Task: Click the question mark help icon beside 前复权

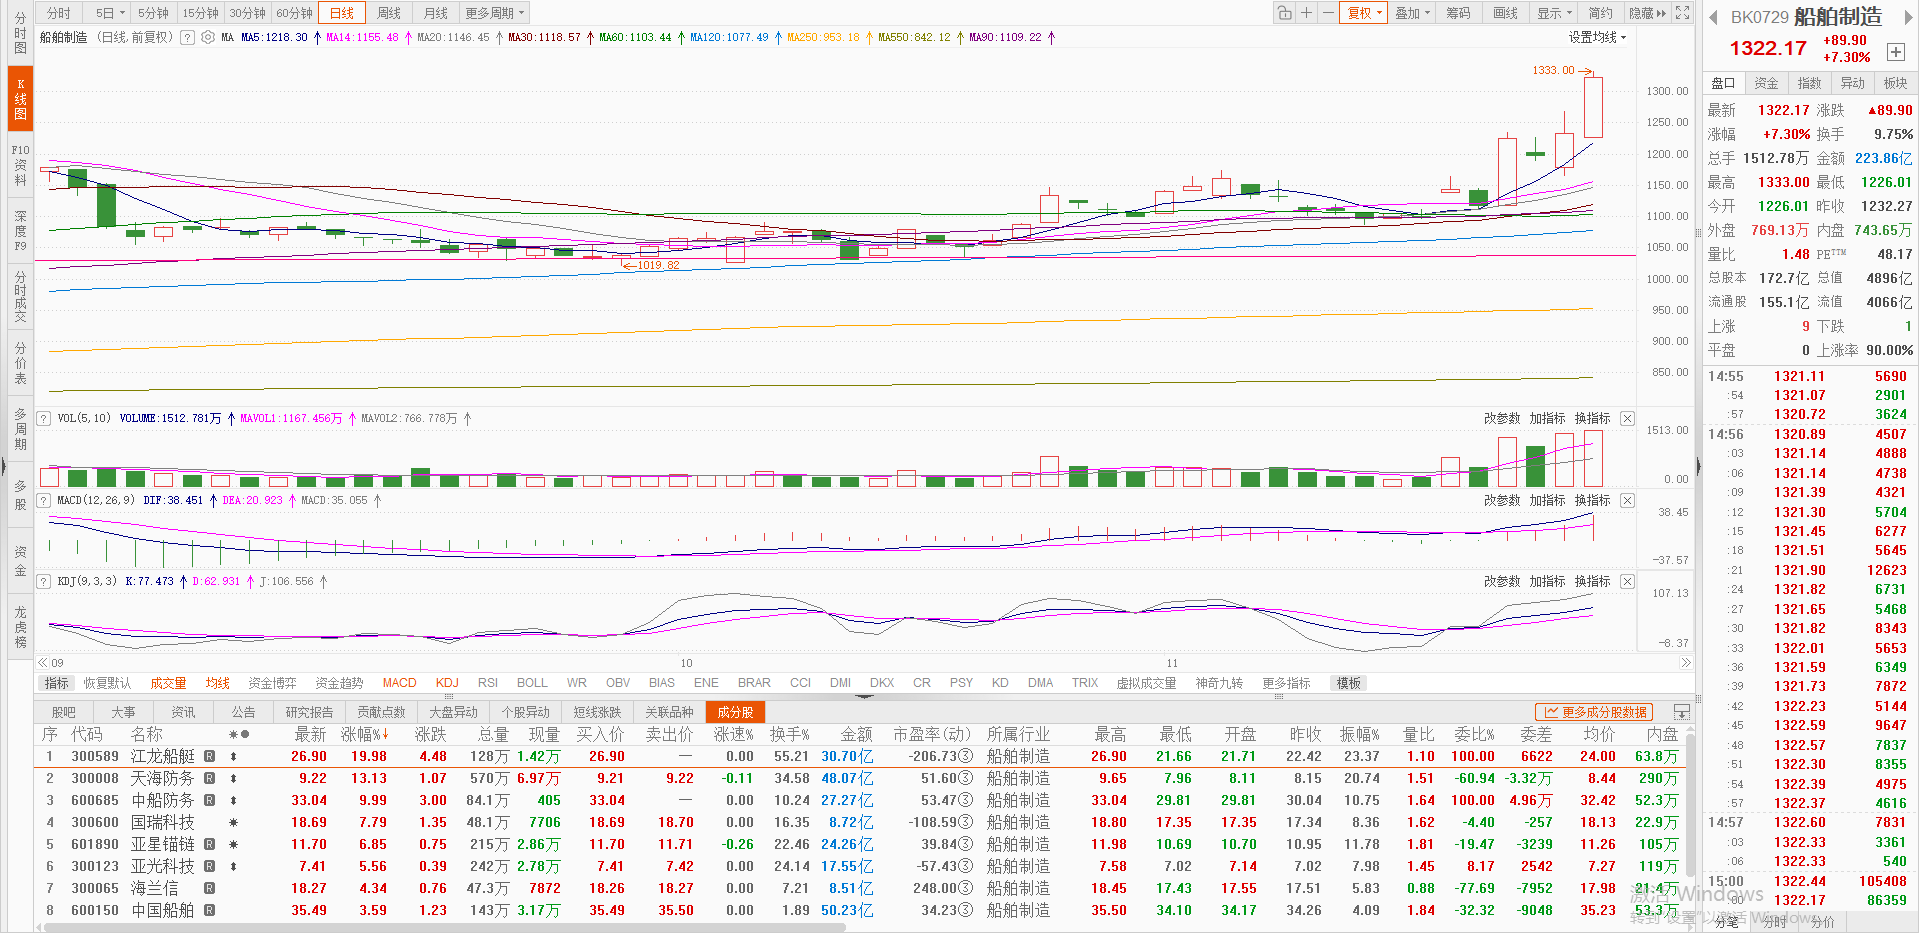Action: (x=186, y=37)
